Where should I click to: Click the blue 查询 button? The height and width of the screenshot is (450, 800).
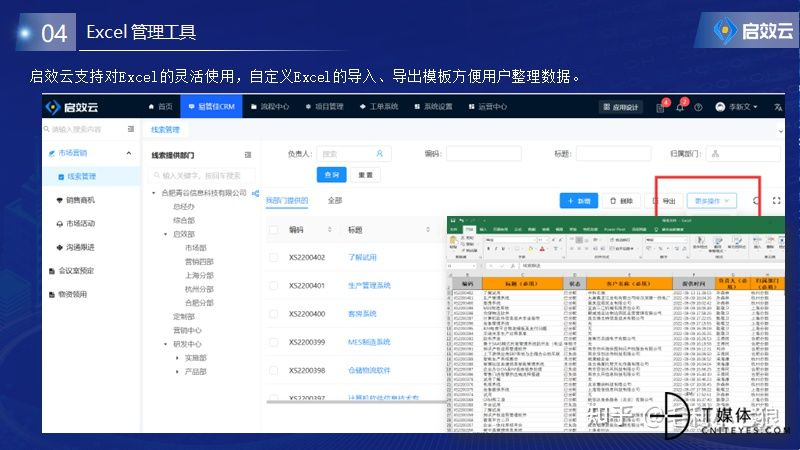332,175
